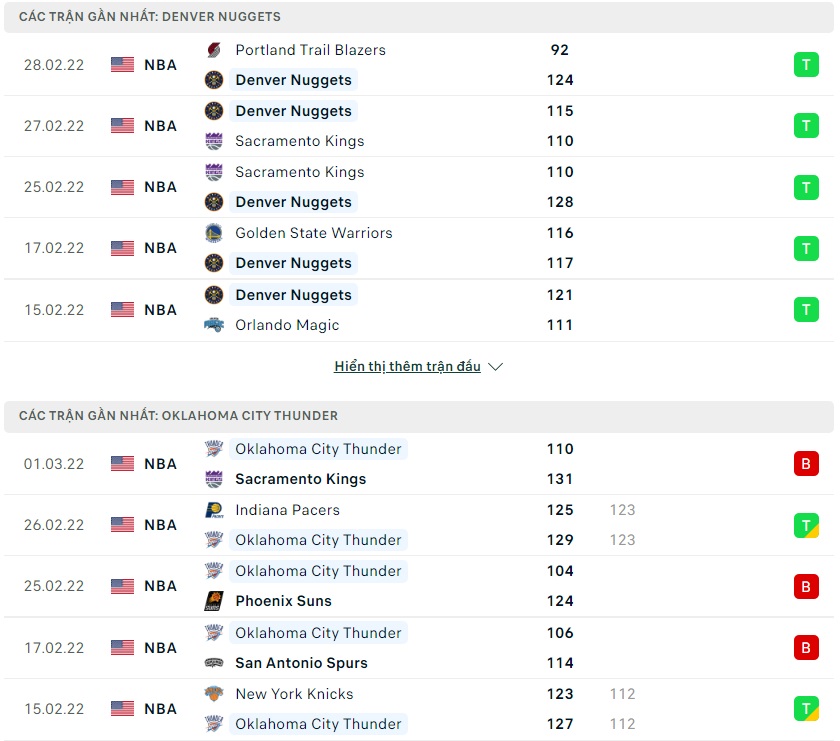The width and height of the screenshot is (840, 741).
Task: Click the Golden State Warriors logo
Action: pos(213,233)
